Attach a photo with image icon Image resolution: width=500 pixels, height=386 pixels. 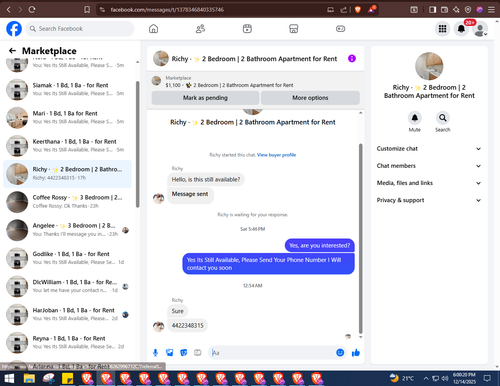(x=169, y=353)
